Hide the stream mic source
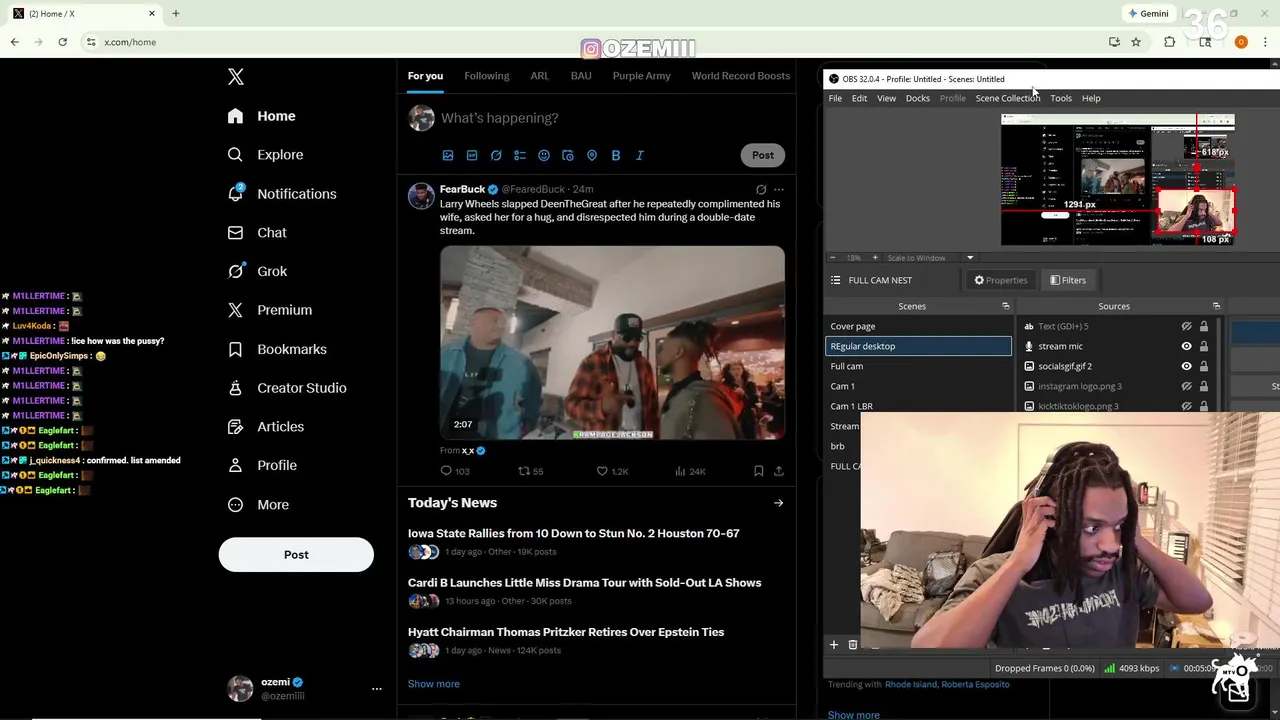The image size is (1280, 720). click(x=1186, y=346)
